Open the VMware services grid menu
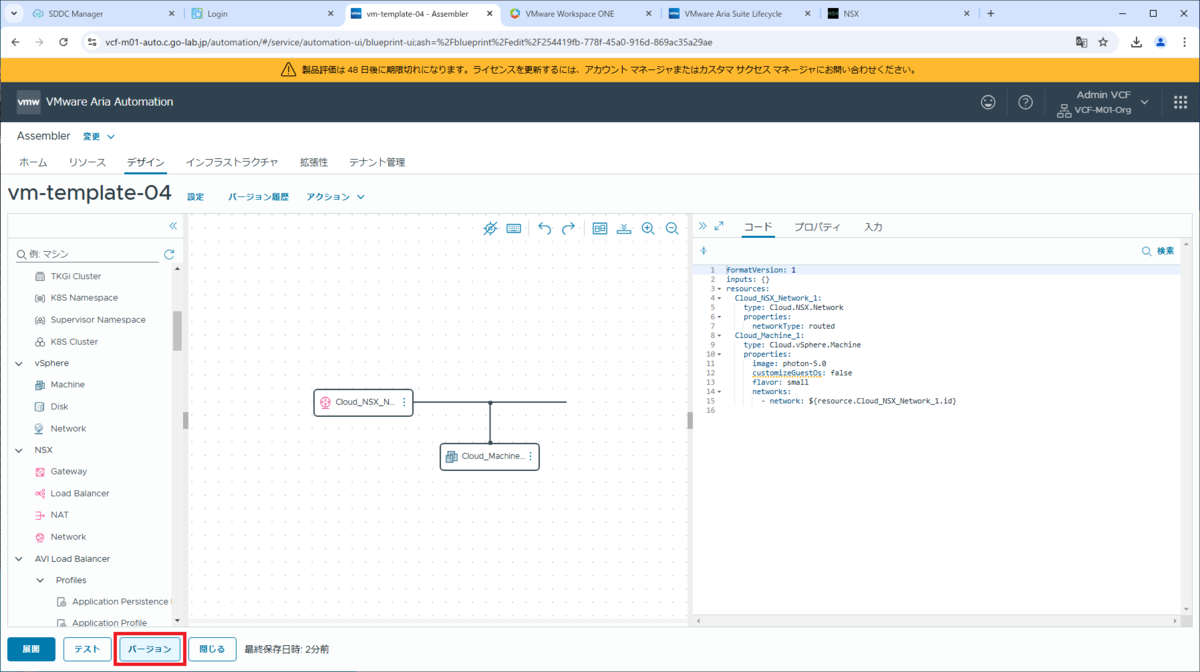The width and height of the screenshot is (1200, 672). [x=1180, y=102]
